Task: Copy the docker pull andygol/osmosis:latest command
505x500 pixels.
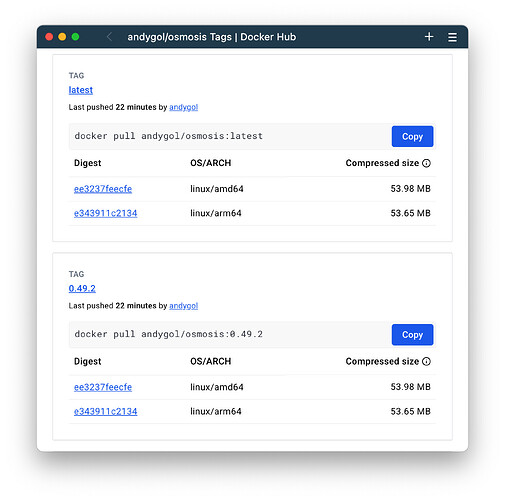Action: 412,136
